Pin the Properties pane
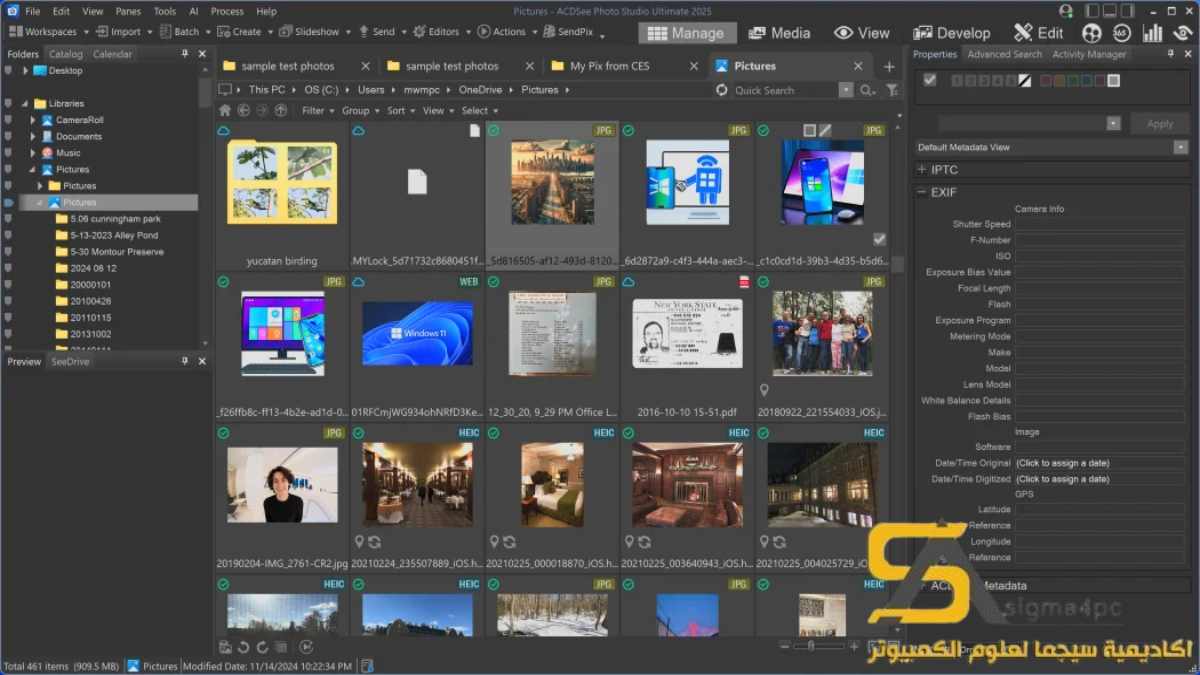 tap(1169, 54)
